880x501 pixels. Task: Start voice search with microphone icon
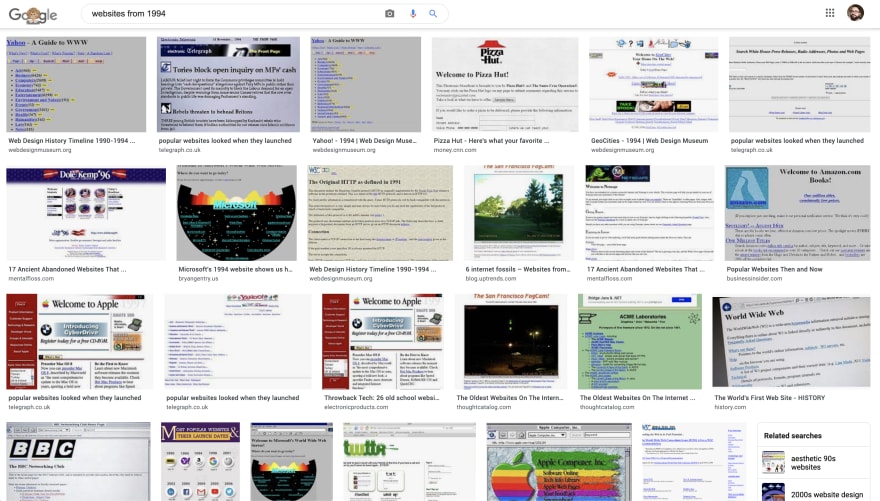[x=413, y=13]
